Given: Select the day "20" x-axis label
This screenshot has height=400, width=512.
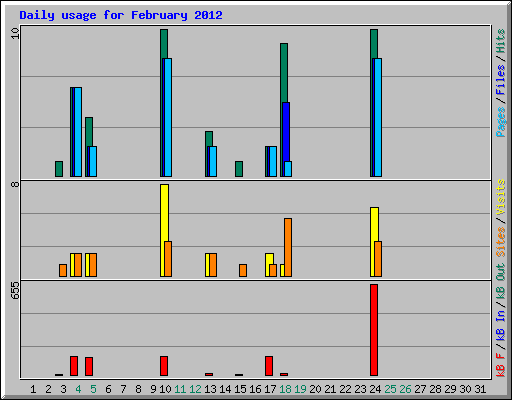Looking at the screenshot, I should coord(315,389).
